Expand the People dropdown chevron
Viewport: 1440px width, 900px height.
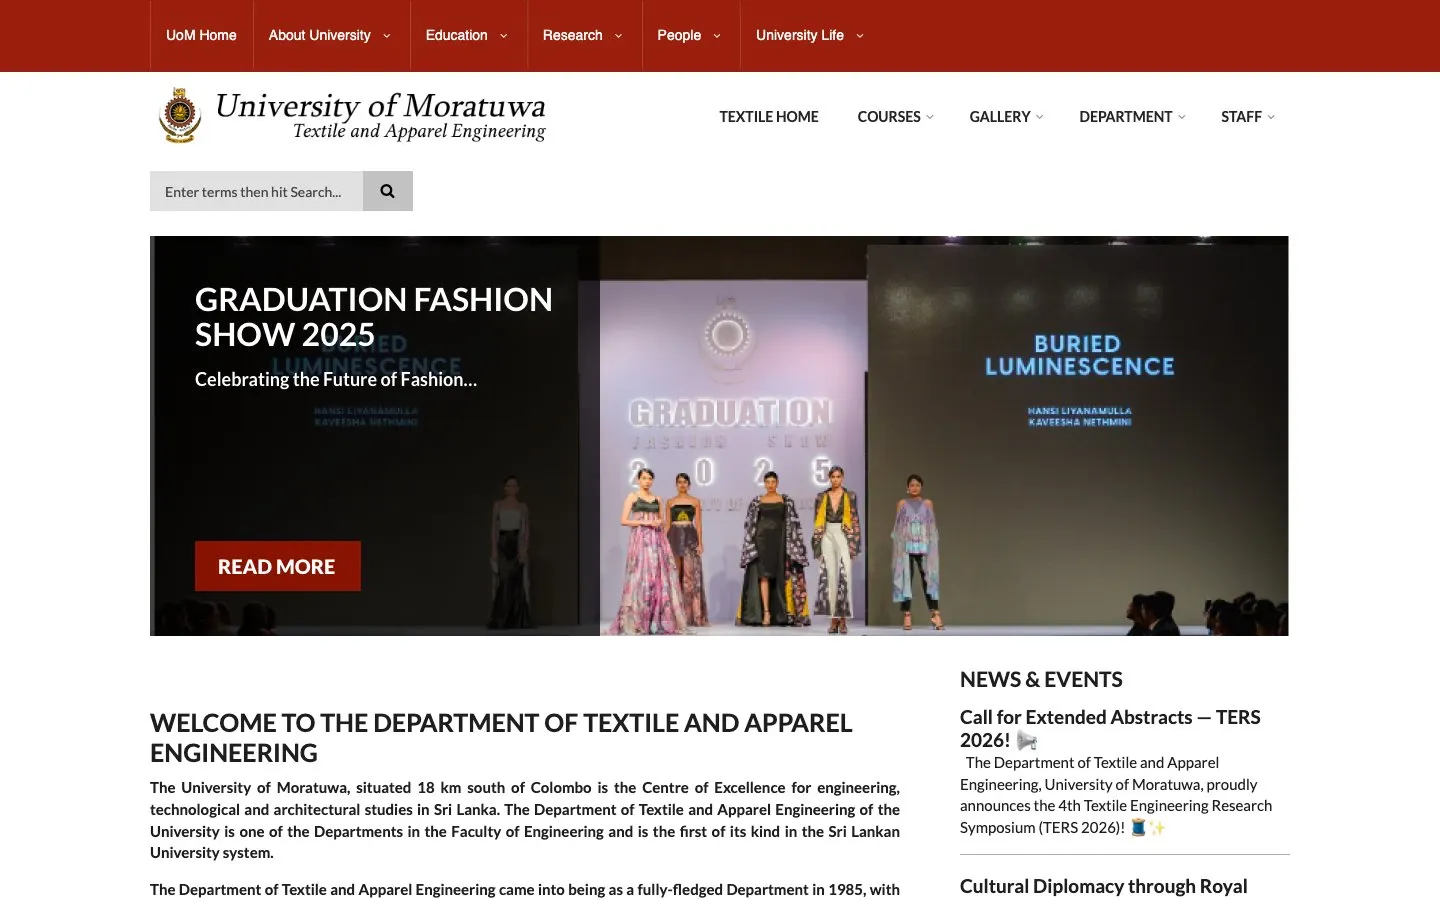tap(717, 36)
